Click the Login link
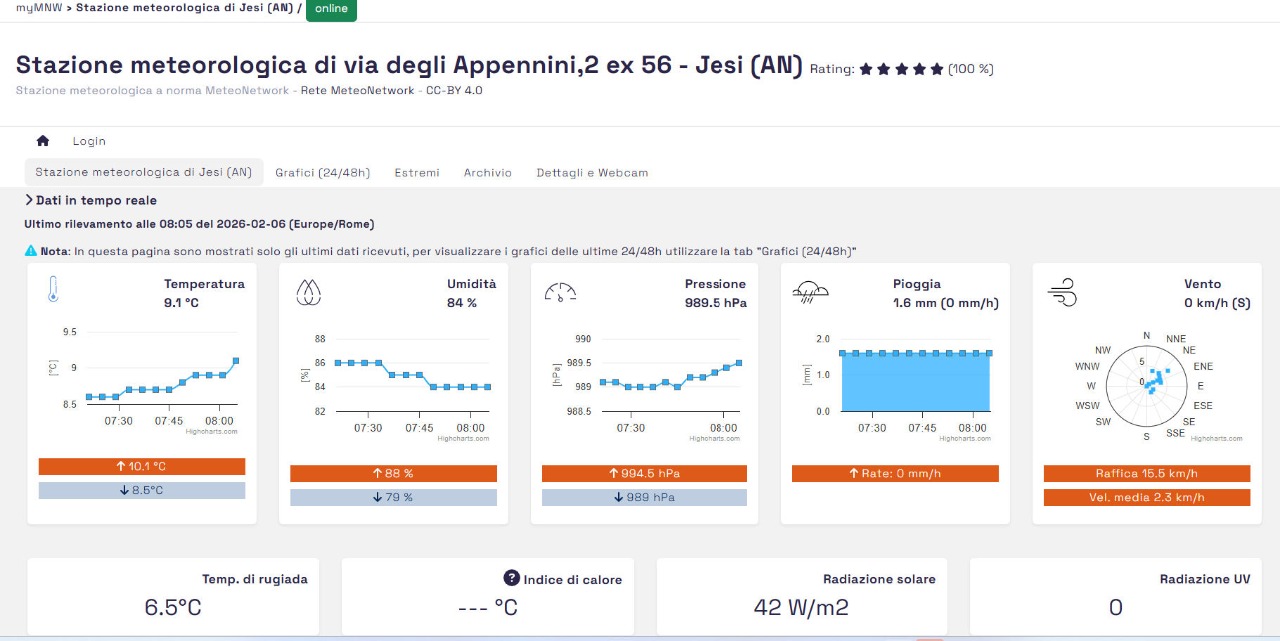1280x641 pixels. point(89,141)
